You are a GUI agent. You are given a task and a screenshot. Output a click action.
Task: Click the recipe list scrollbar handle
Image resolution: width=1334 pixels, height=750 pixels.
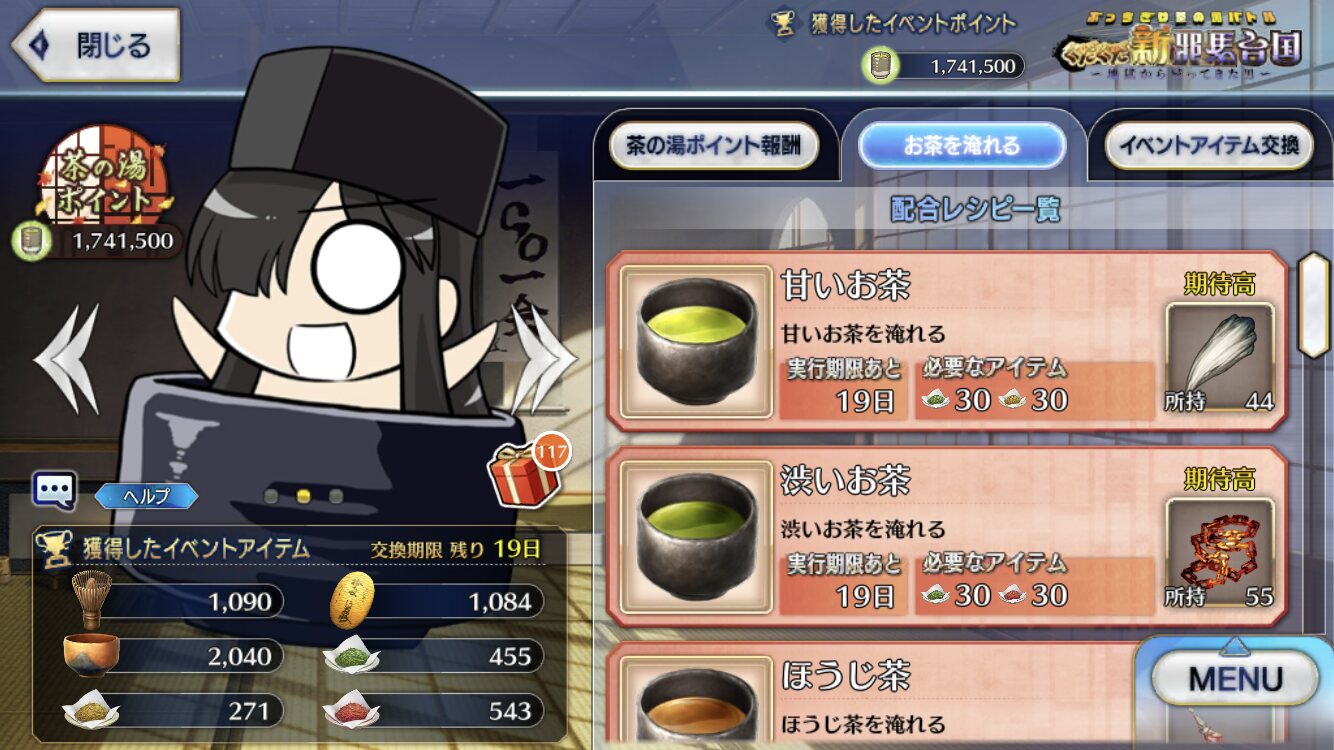[x=1314, y=305]
